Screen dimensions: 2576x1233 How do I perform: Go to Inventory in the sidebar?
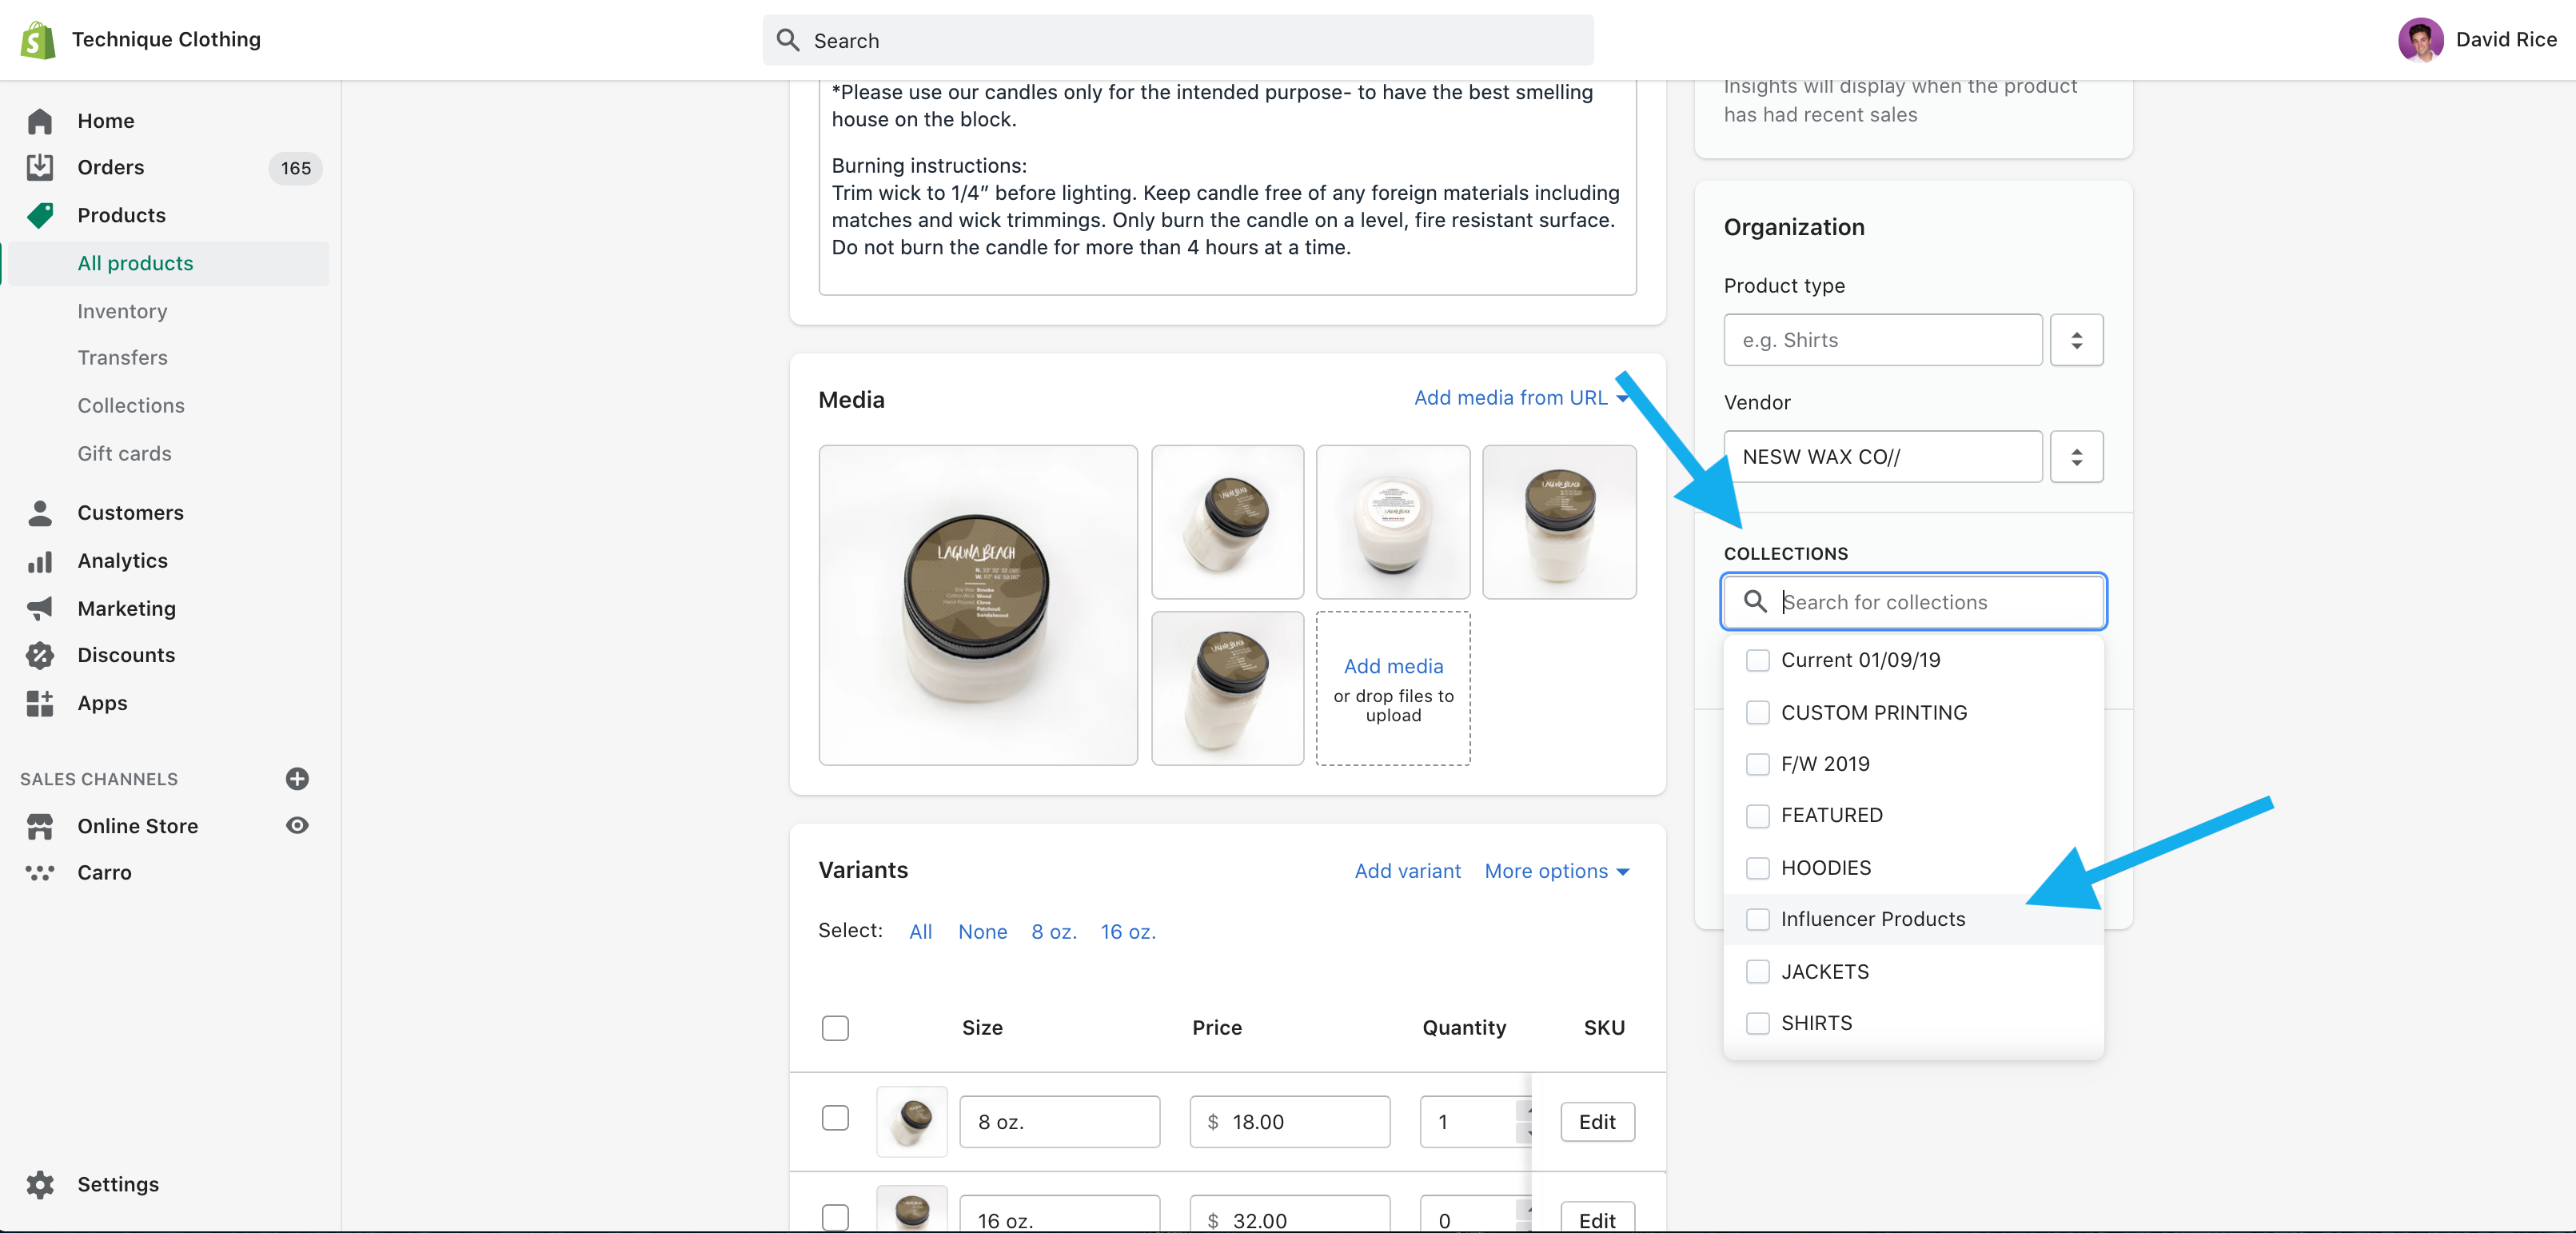coord(122,311)
